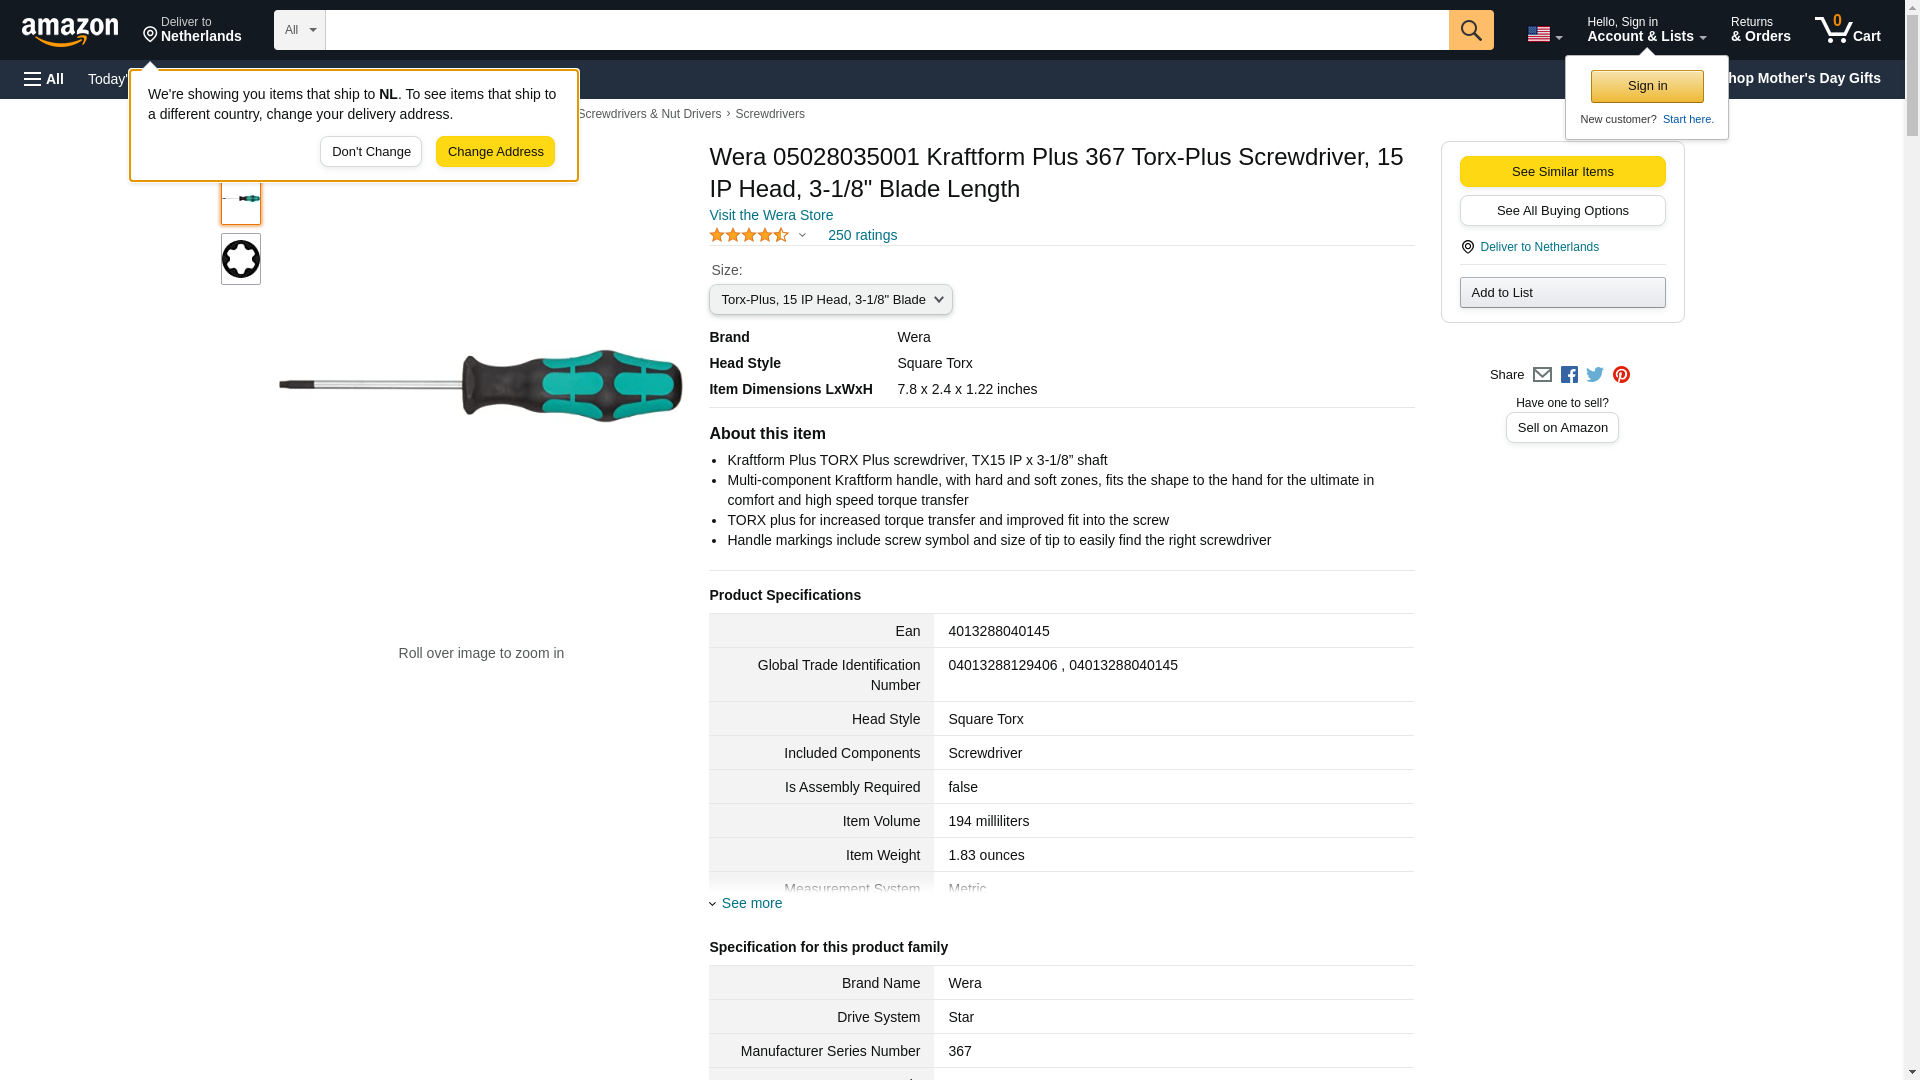This screenshot has width=1920, height=1080.
Task: Expand See more product specifications
Action: pos(751,903)
